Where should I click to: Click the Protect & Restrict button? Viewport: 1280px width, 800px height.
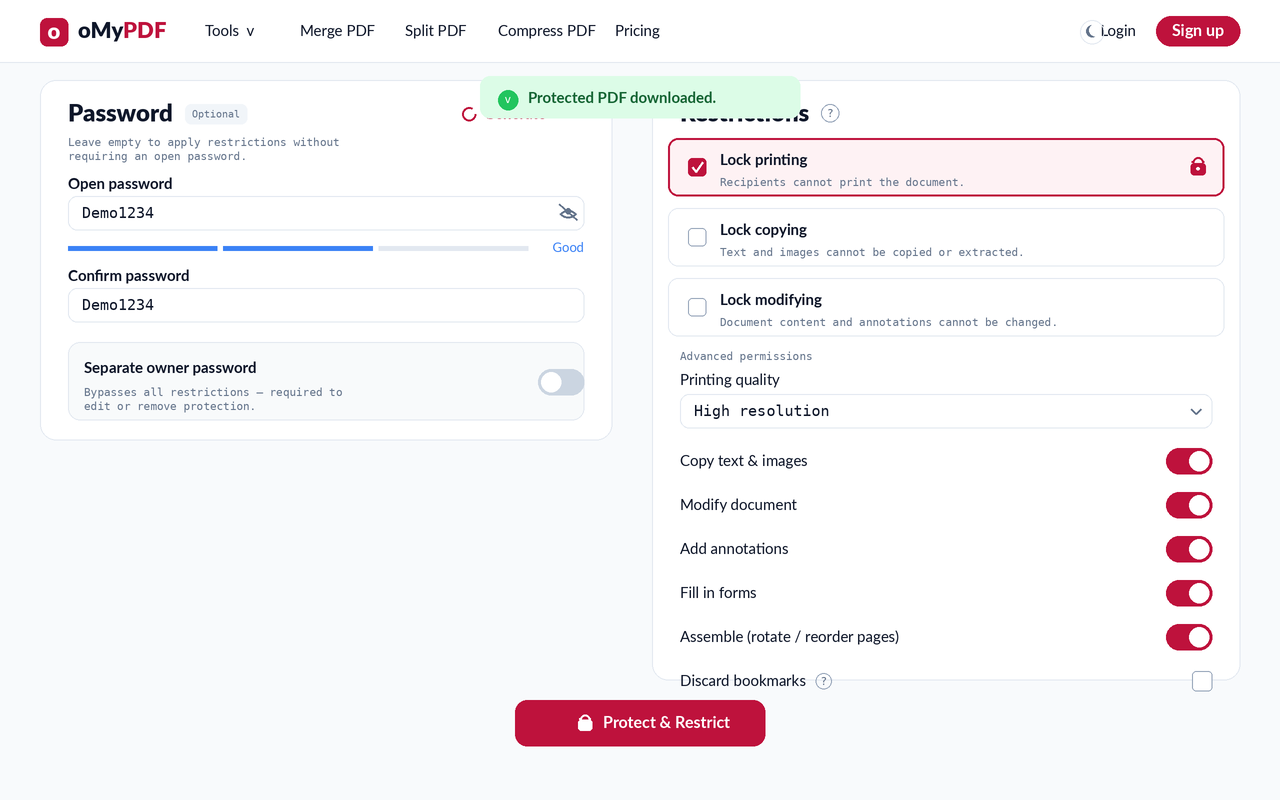pyautogui.click(x=640, y=723)
